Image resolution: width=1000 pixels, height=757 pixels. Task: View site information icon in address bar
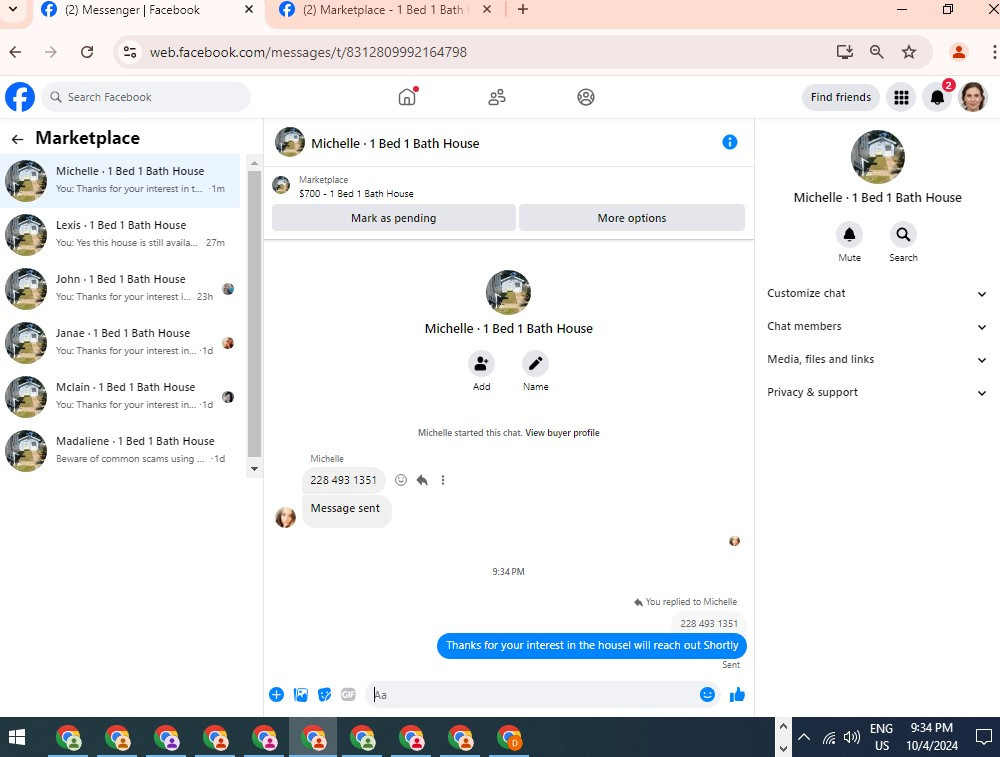pos(130,52)
